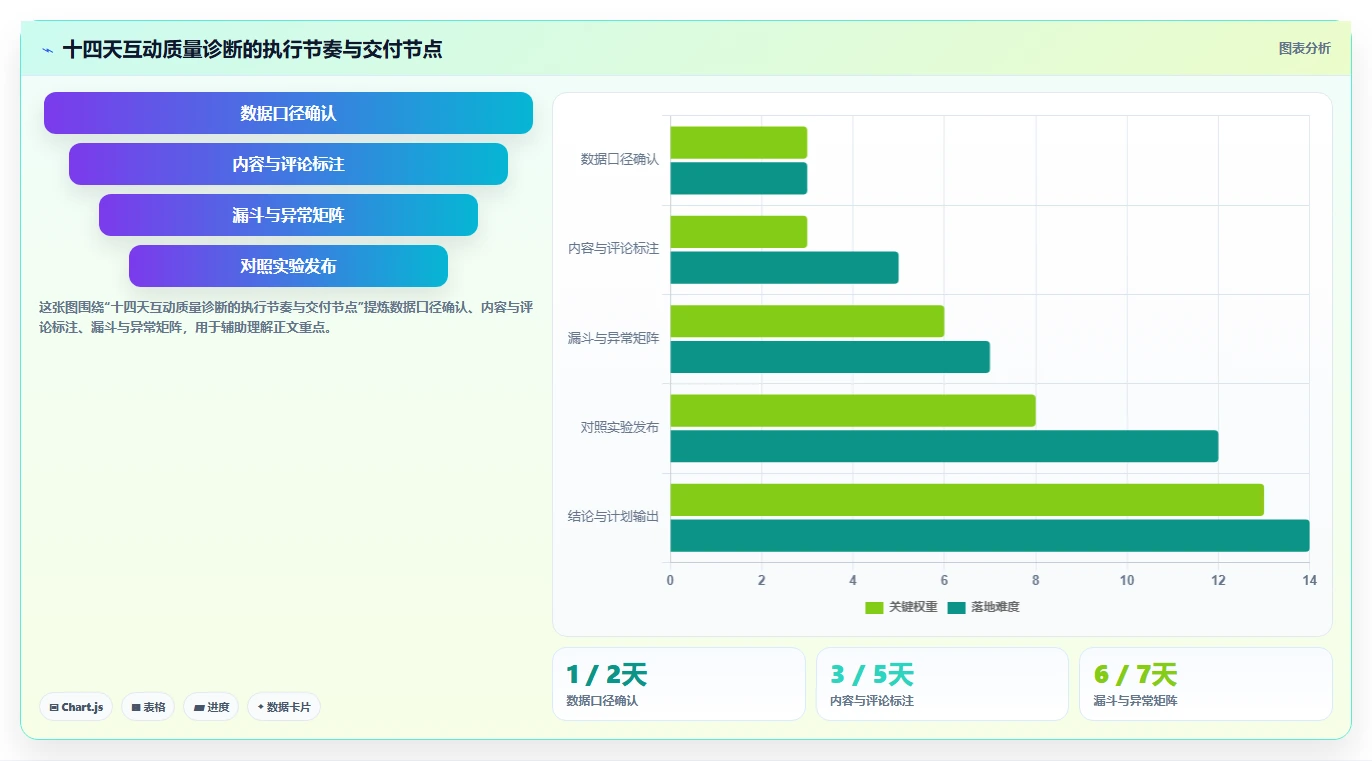Open the 3 / 5天 data card
This screenshot has width=1372, height=761.
click(942, 684)
